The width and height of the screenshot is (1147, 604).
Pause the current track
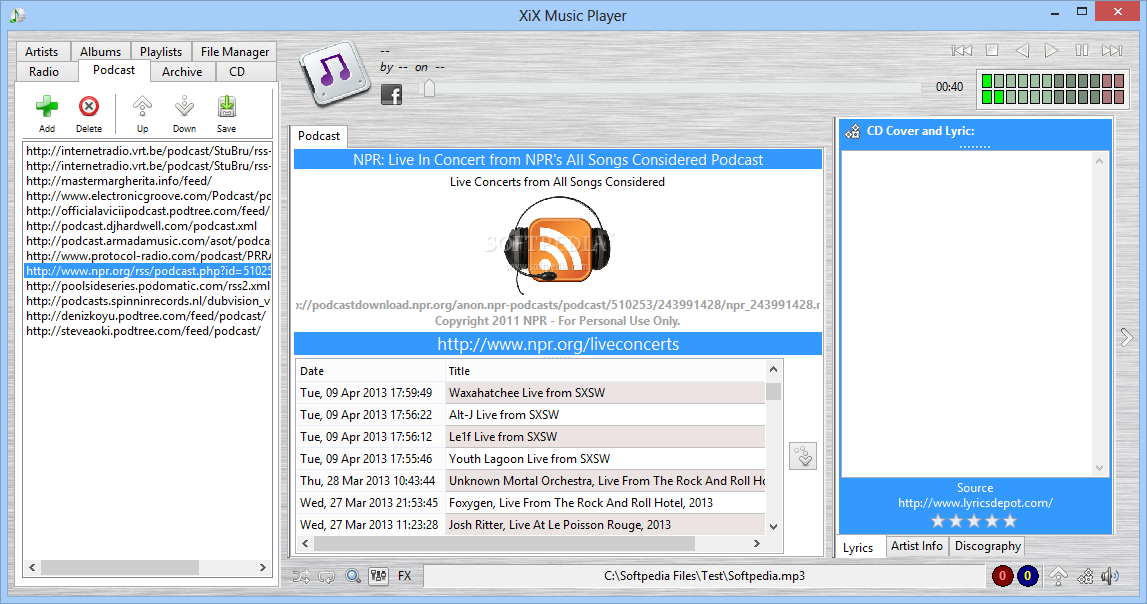coord(1081,50)
